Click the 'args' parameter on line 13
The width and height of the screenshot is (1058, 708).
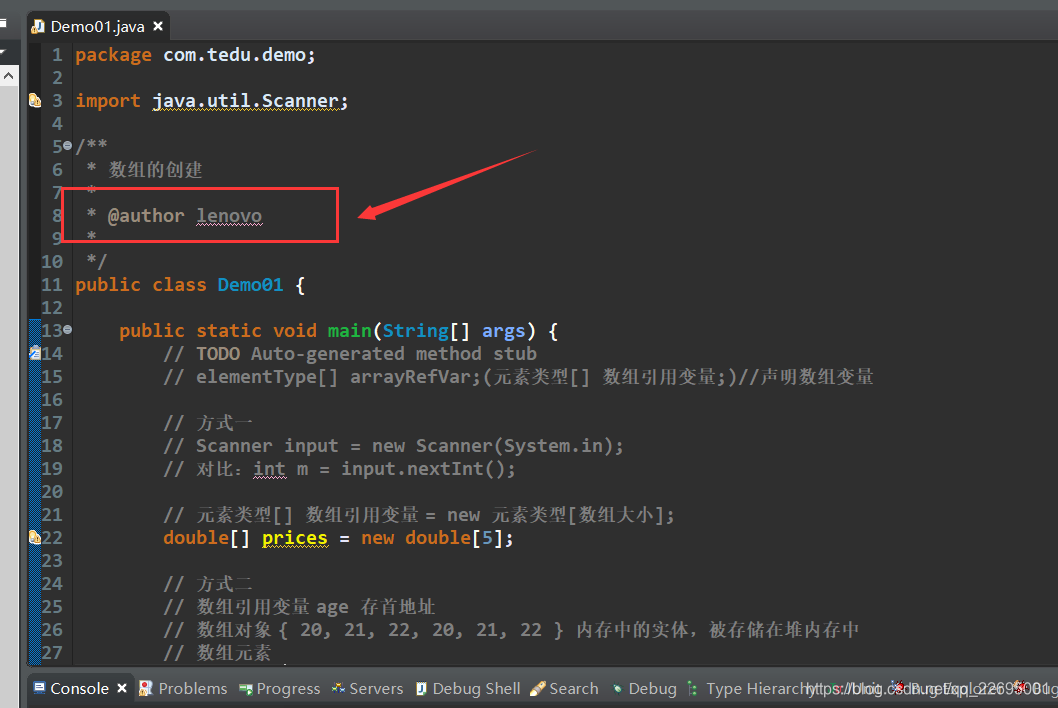click(x=503, y=331)
